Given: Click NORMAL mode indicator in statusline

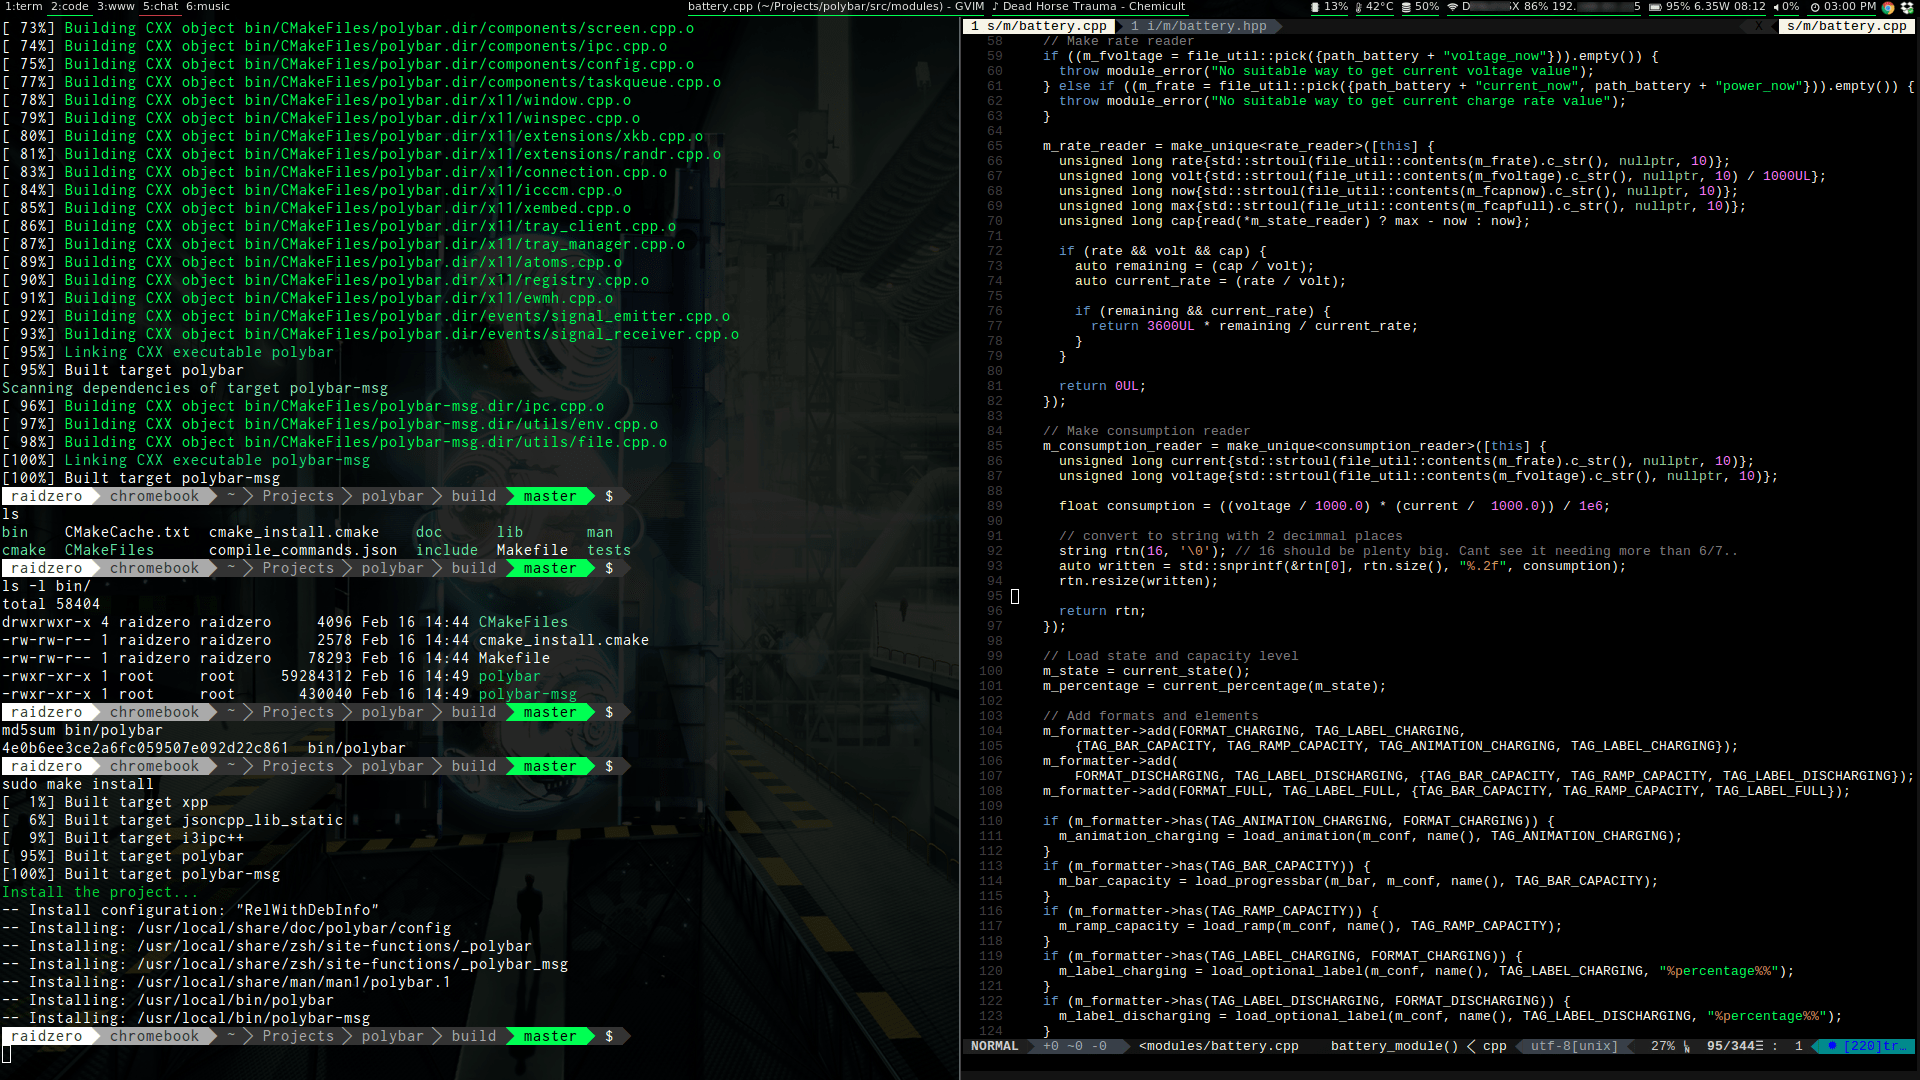Looking at the screenshot, I should (994, 1046).
